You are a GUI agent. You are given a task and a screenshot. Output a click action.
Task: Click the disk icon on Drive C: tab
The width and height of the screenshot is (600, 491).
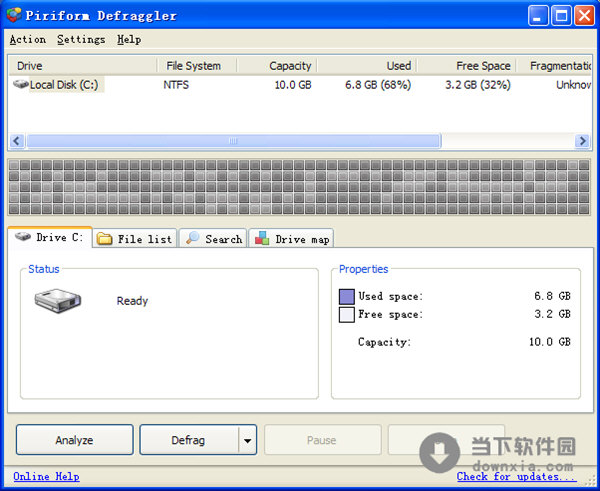pos(23,237)
